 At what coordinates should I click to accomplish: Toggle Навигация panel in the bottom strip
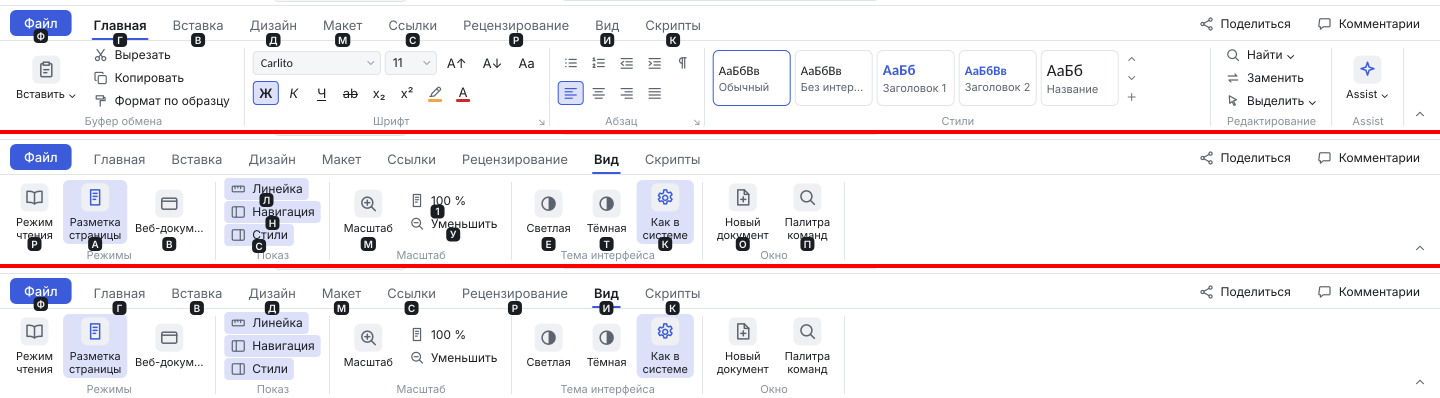tap(273, 346)
